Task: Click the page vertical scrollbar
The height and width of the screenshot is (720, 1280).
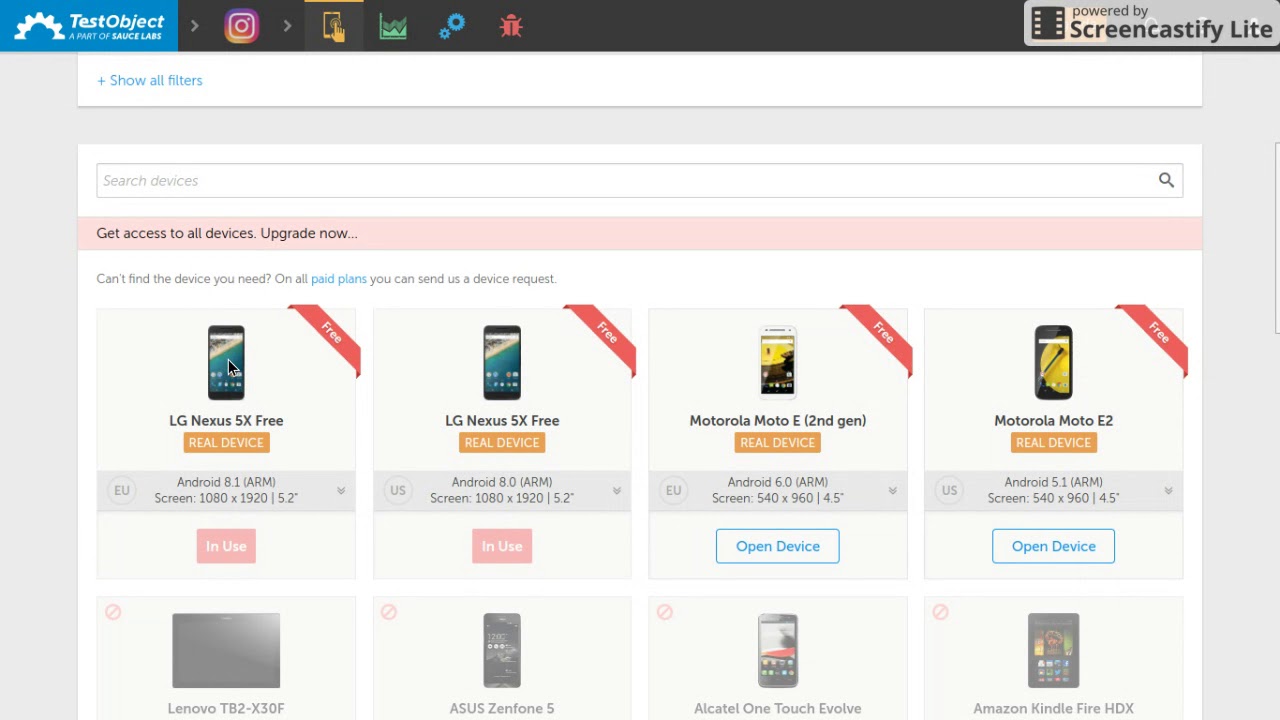Action: (1277, 240)
